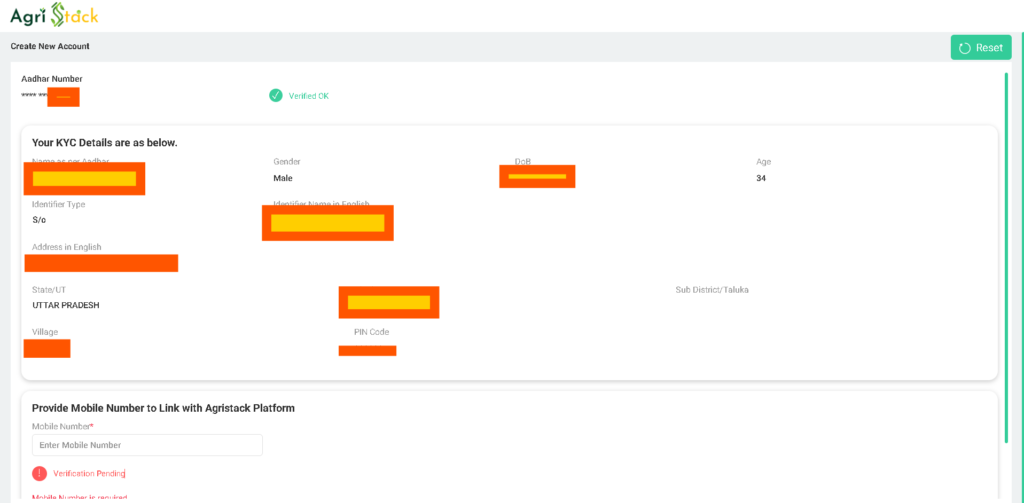Focus the Enter Mobile Number field
The height and width of the screenshot is (503, 1024).
(x=147, y=445)
